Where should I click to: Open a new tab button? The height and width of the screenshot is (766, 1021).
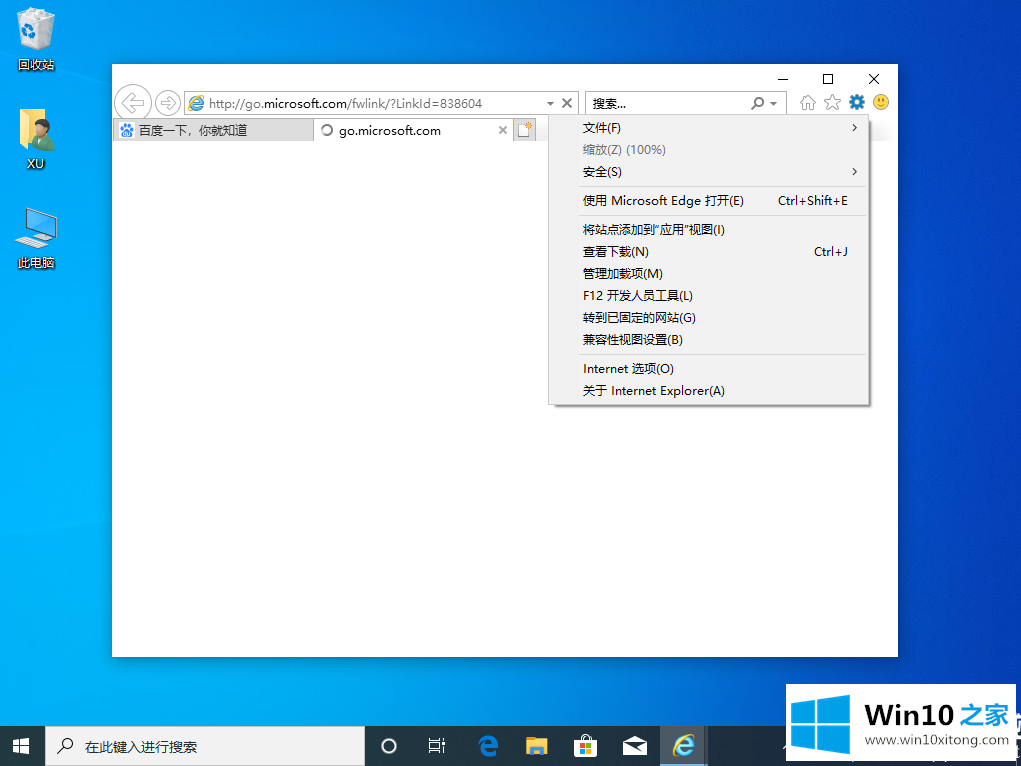coord(525,130)
